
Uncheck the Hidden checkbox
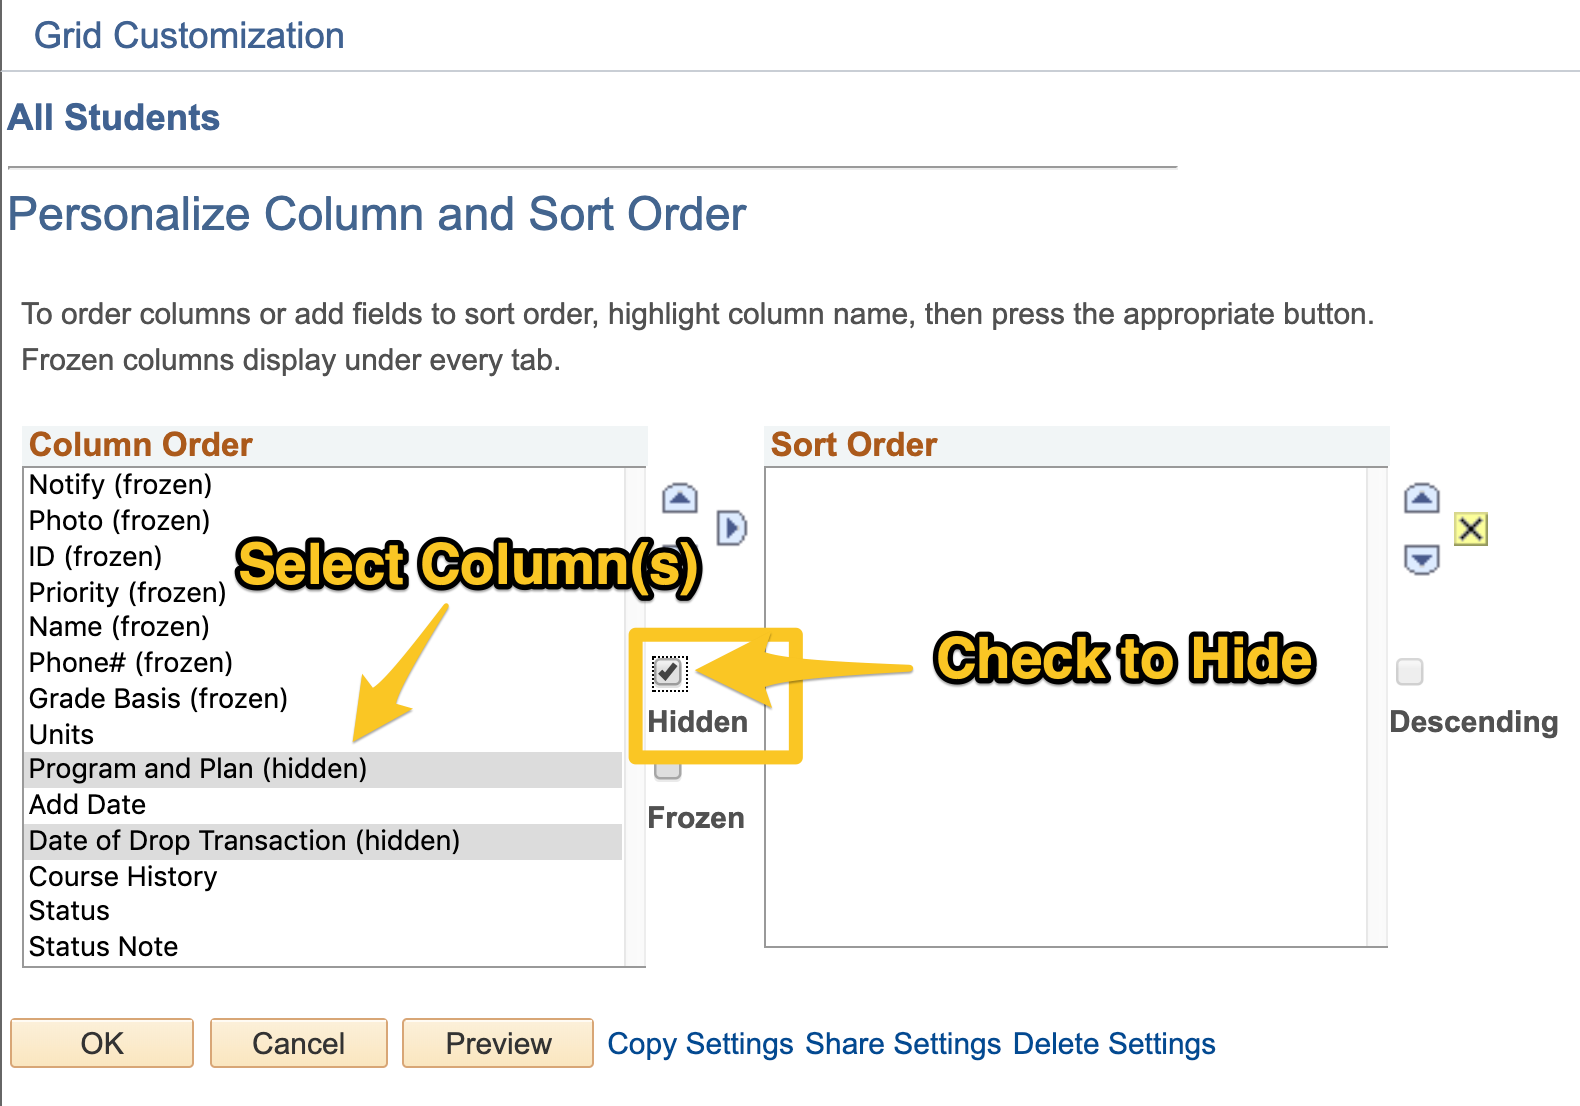pos(668,672)
